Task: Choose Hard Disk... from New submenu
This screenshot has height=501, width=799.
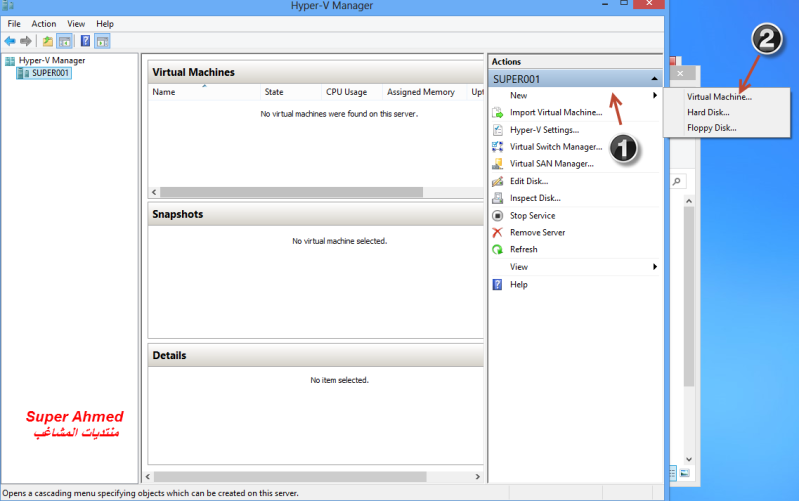Action: coord(708,113)
